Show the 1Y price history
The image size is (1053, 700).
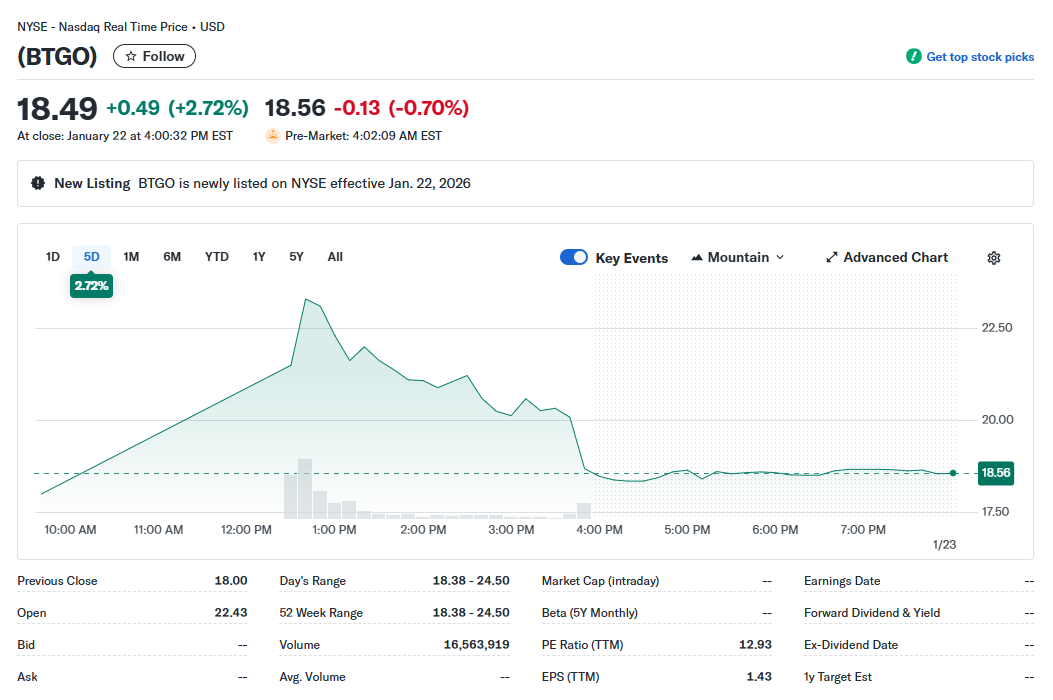pos(259,257)
